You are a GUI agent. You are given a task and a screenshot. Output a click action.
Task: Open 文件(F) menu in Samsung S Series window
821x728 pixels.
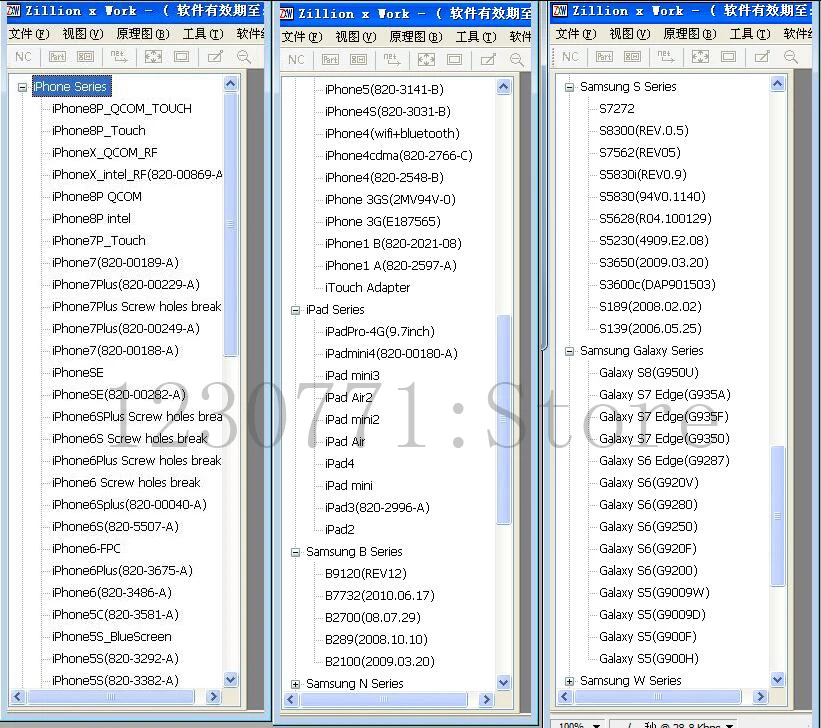click(x=575, y=34)
